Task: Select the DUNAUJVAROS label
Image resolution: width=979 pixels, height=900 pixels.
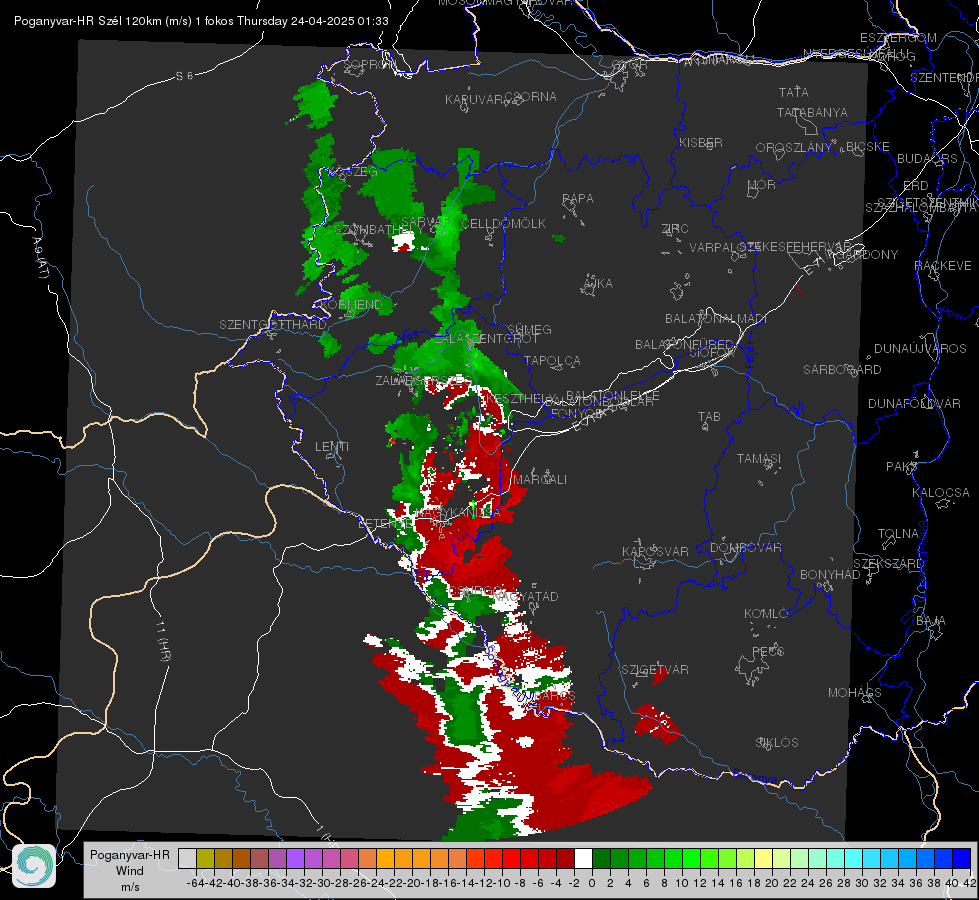Action: tap(920, 349)
